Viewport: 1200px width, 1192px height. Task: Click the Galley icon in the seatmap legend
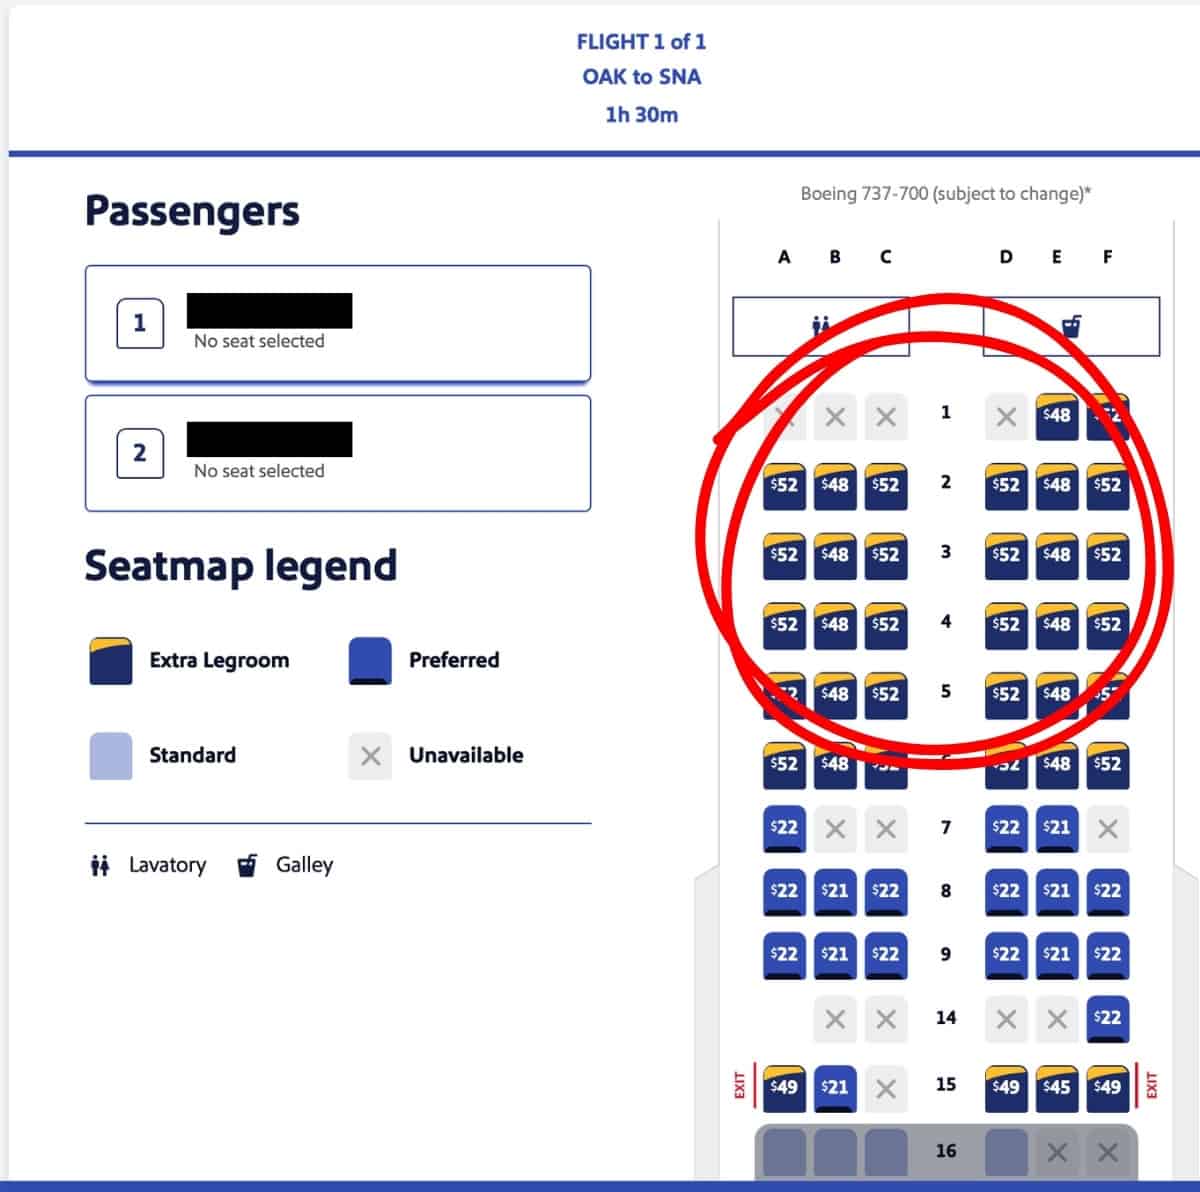[x=245, y=865]
